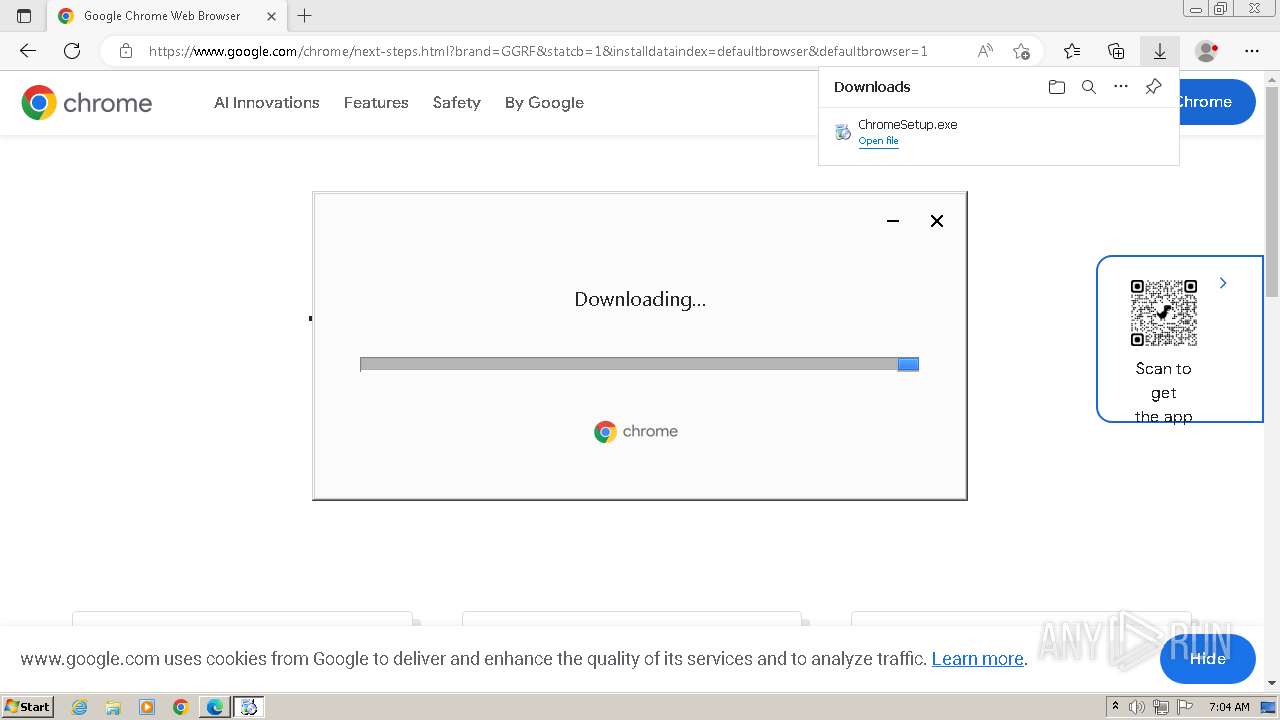Click the ChromeSetup.exe file icon
This screenshot has height=720, width=1280.
click(x=843, y=131)
